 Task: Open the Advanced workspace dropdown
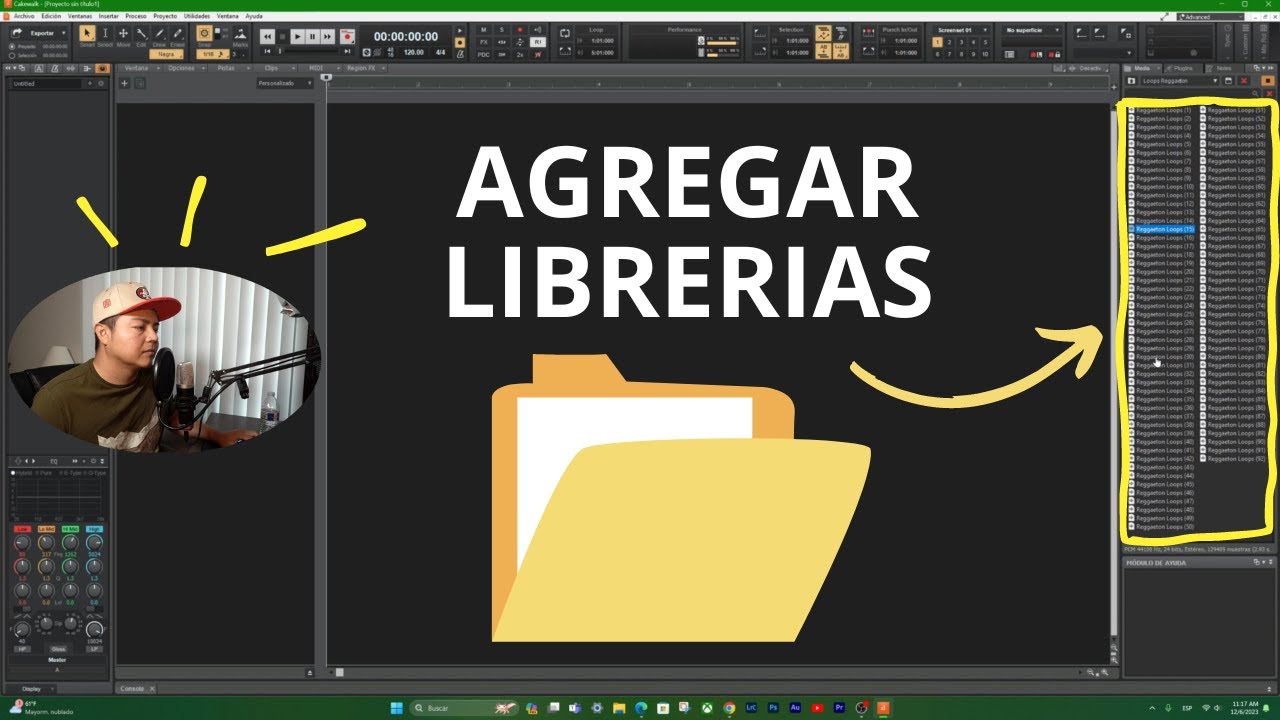(1212, 17)
